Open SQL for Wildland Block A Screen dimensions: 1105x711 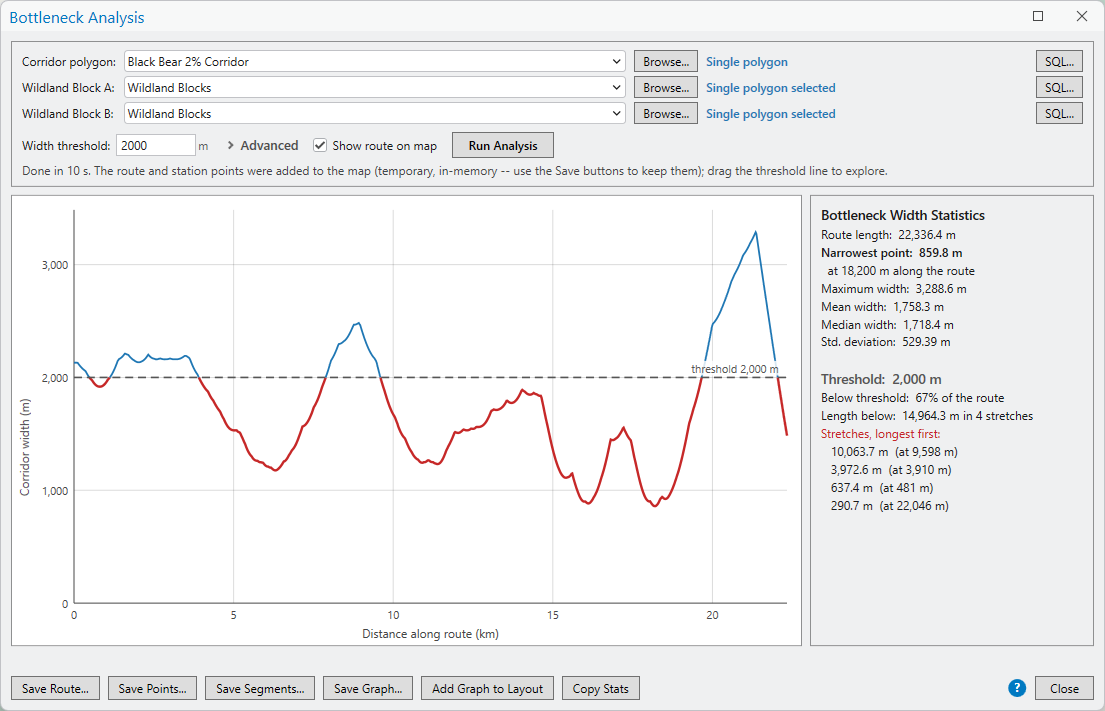pyautogui.click(x=1058, y=88)
